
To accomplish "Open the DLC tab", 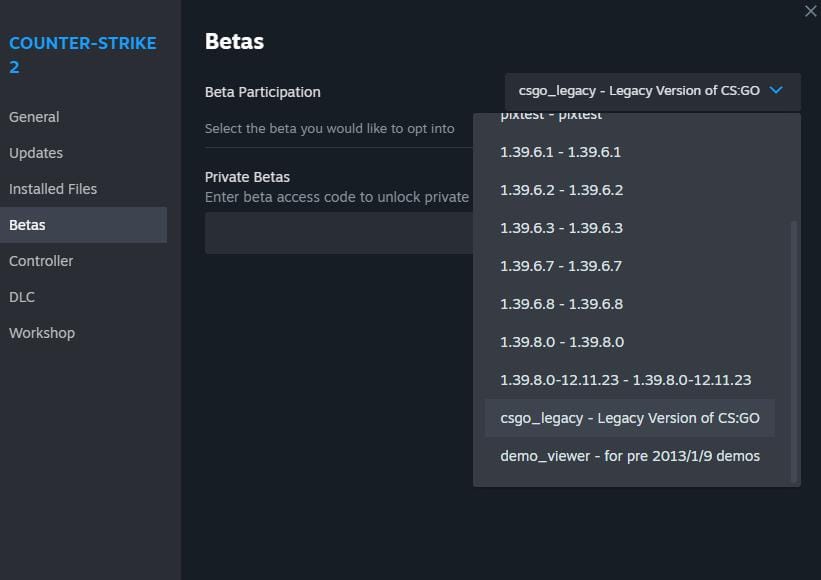I will coord(22,297).
